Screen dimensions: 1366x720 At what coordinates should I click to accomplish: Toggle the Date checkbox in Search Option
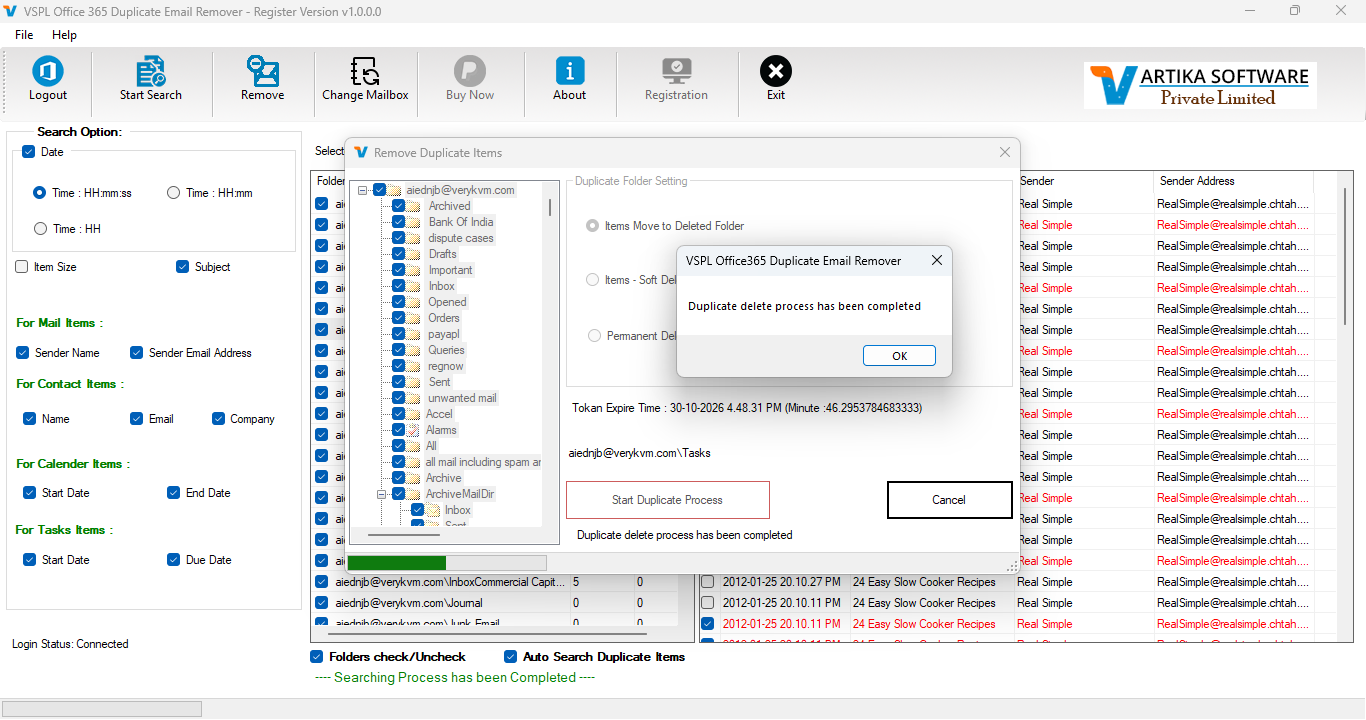pyautogui.click(x=28, y=152)
